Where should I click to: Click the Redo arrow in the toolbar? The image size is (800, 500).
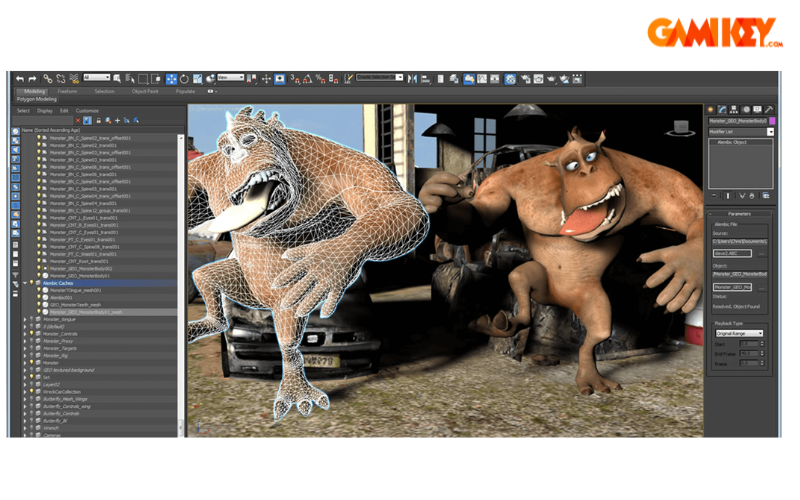pos(32,79)
